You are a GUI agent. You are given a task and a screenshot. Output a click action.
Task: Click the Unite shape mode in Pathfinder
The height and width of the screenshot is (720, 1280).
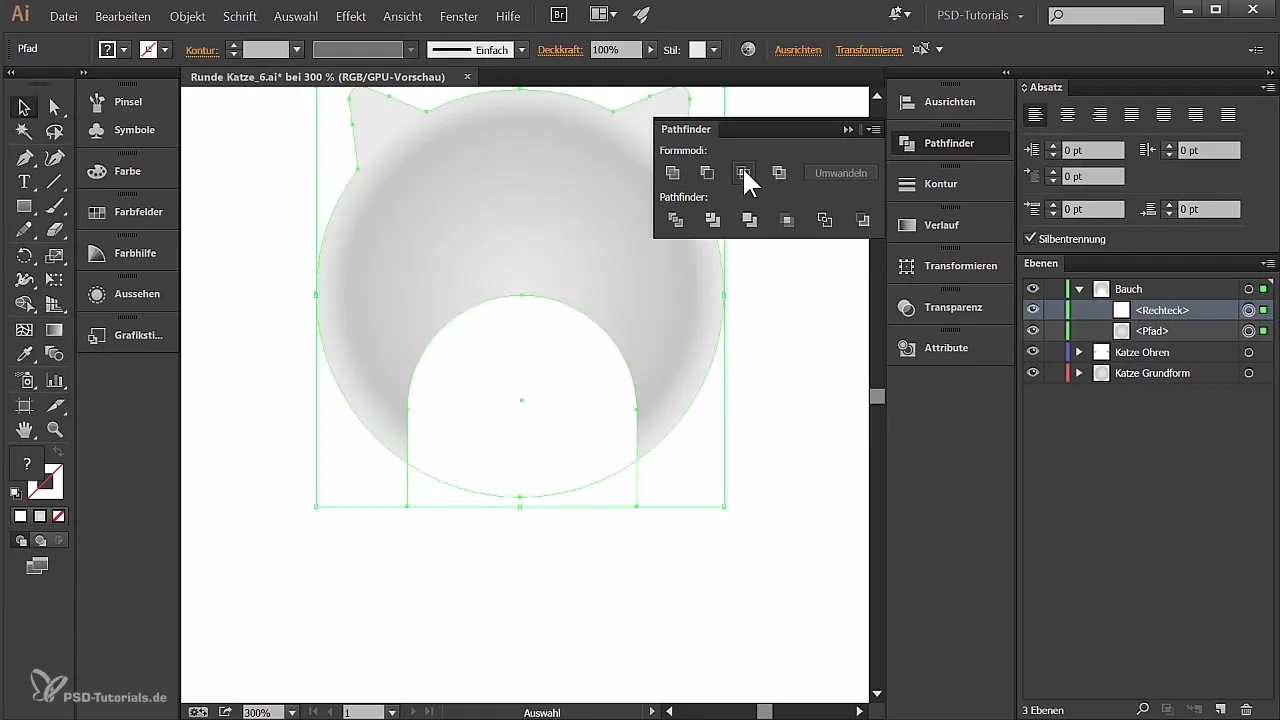673,173
